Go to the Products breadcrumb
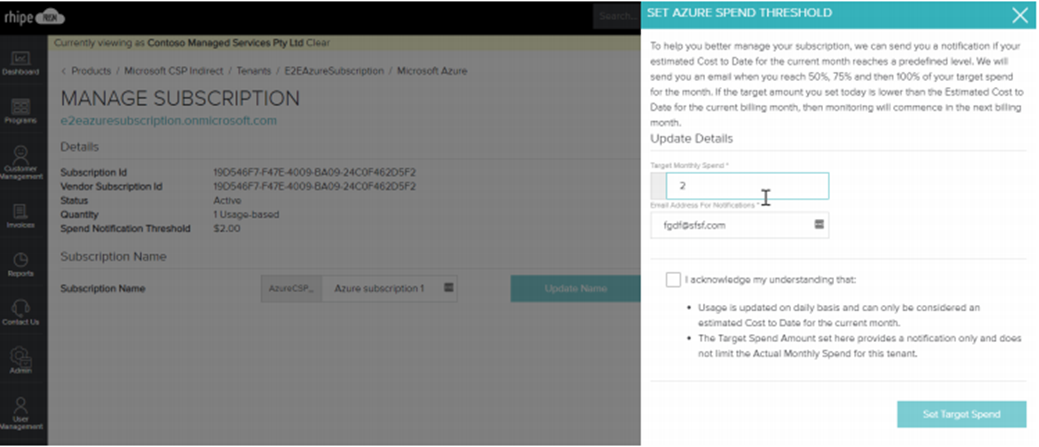The width and height of the screenshot is (1039, 447). point(91,71)
